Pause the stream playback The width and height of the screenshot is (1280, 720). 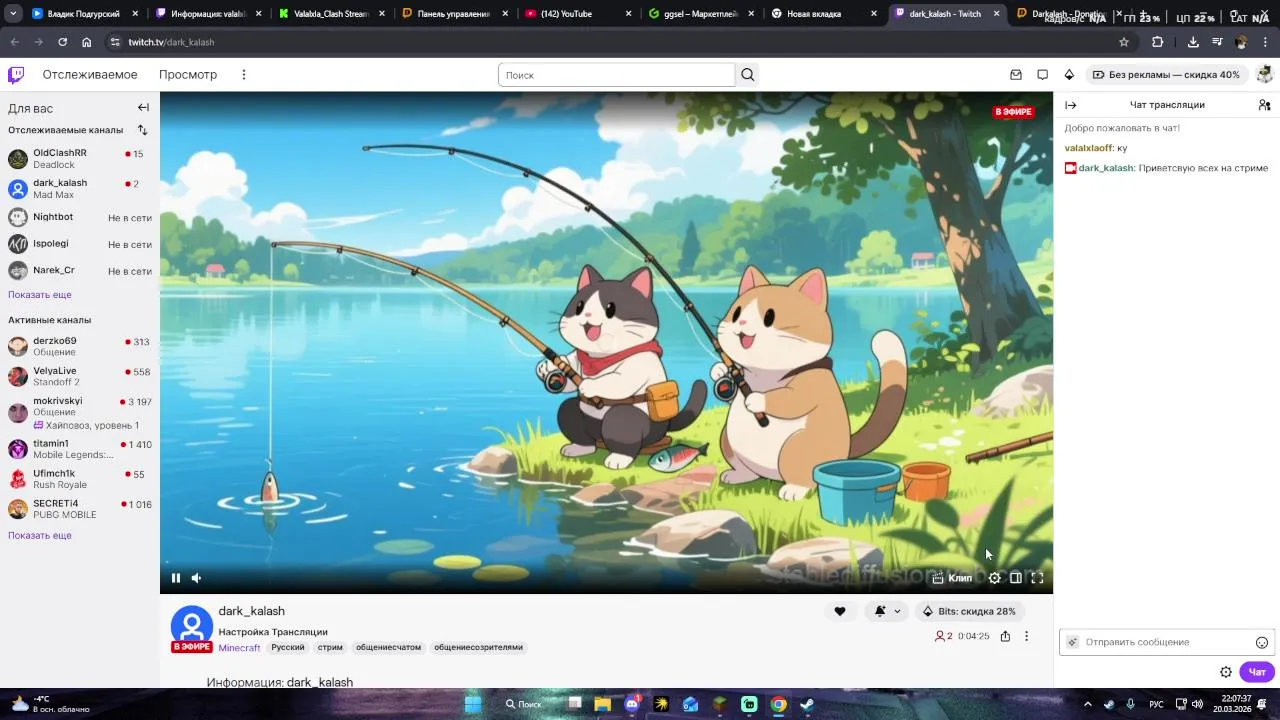(x=176, y=578)
